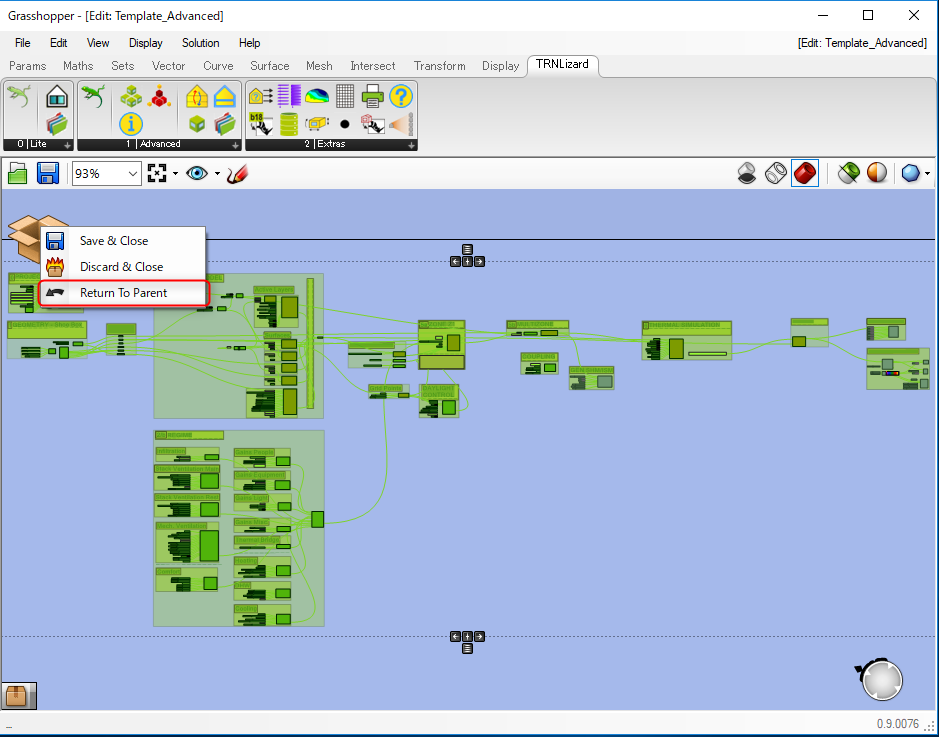Screen dimensions: 939x737
Task: Toggle the shaded red cylinder preview mode
Action: pos(804,174)
